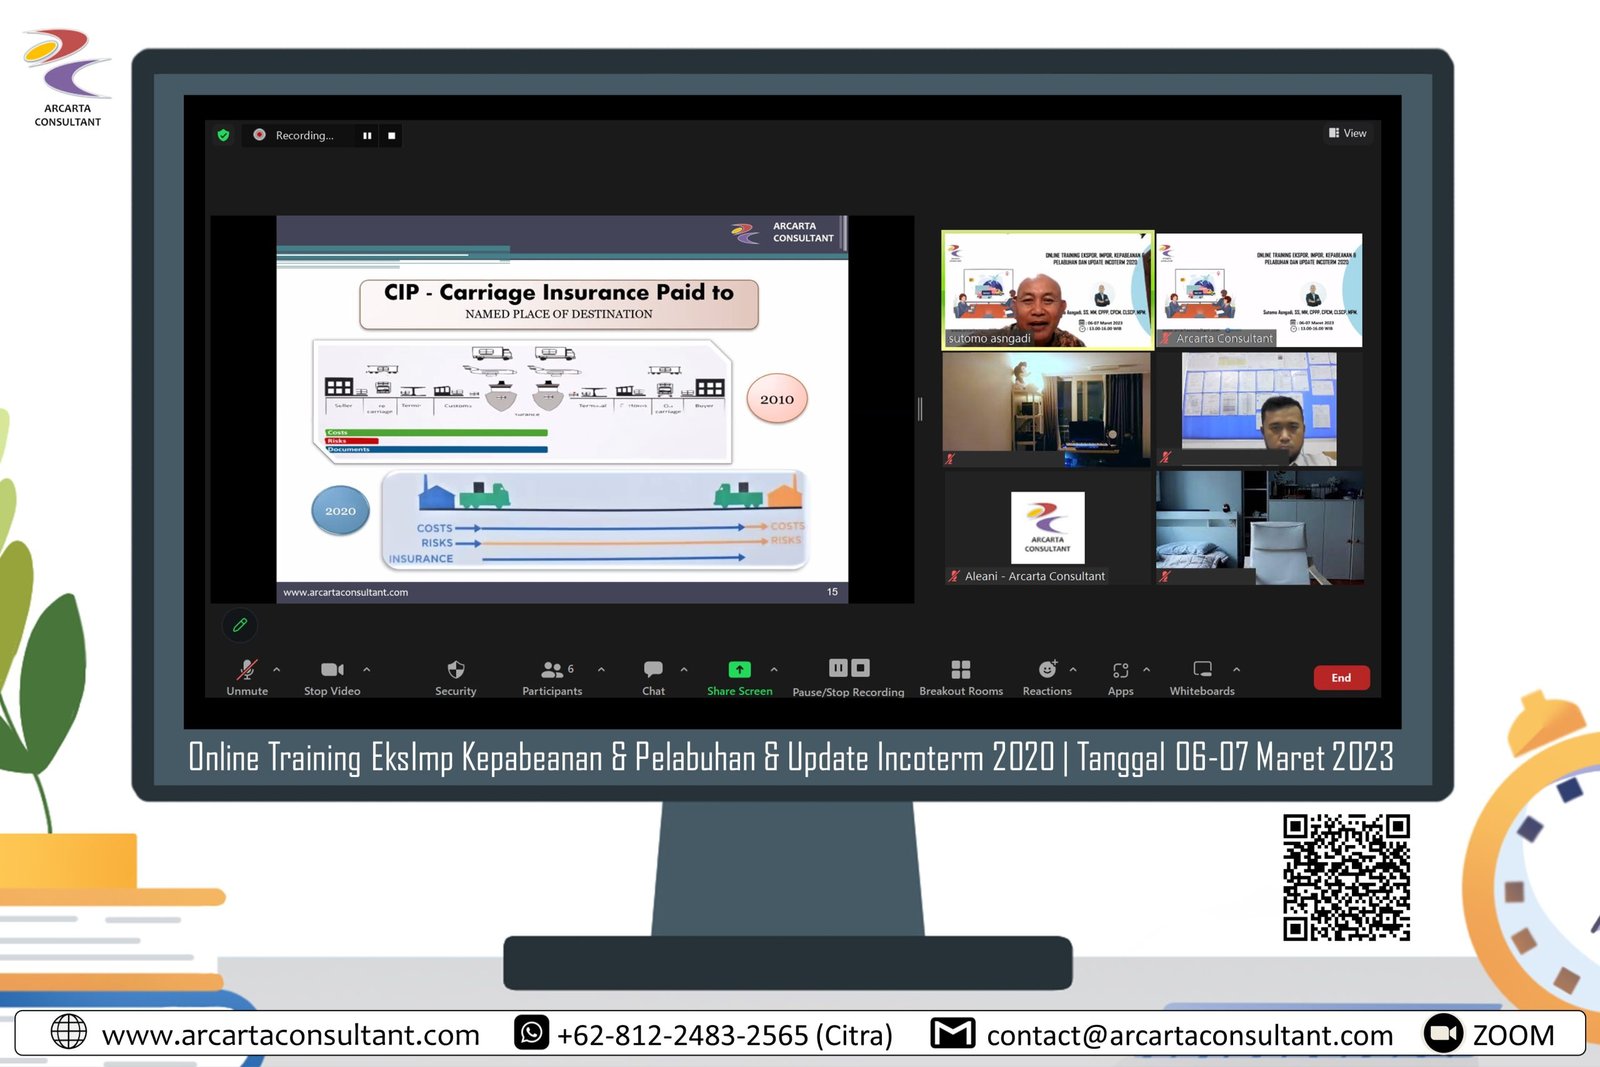This screenshot has width=1600, height=1067.
Task: Unmute the microphone
Action: pos(247,670)
